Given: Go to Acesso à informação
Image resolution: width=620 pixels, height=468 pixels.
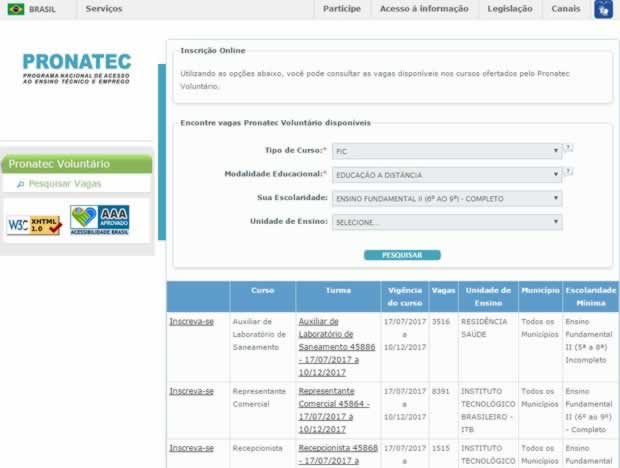Looking at the screenshot, I should tap(424, 9).
